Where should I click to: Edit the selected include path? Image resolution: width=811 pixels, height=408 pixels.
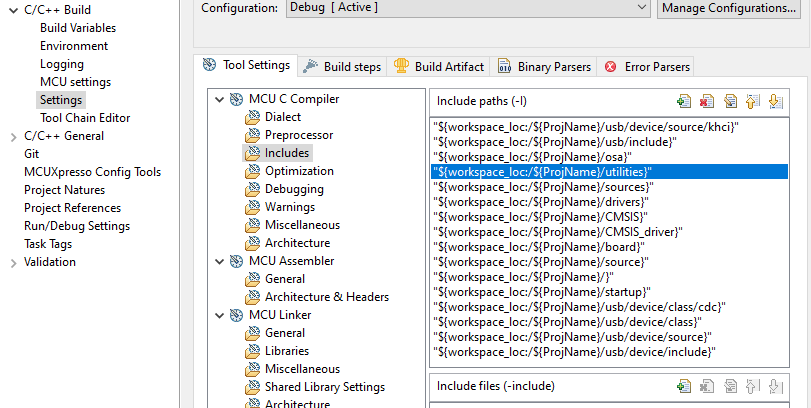coord(730,101)
